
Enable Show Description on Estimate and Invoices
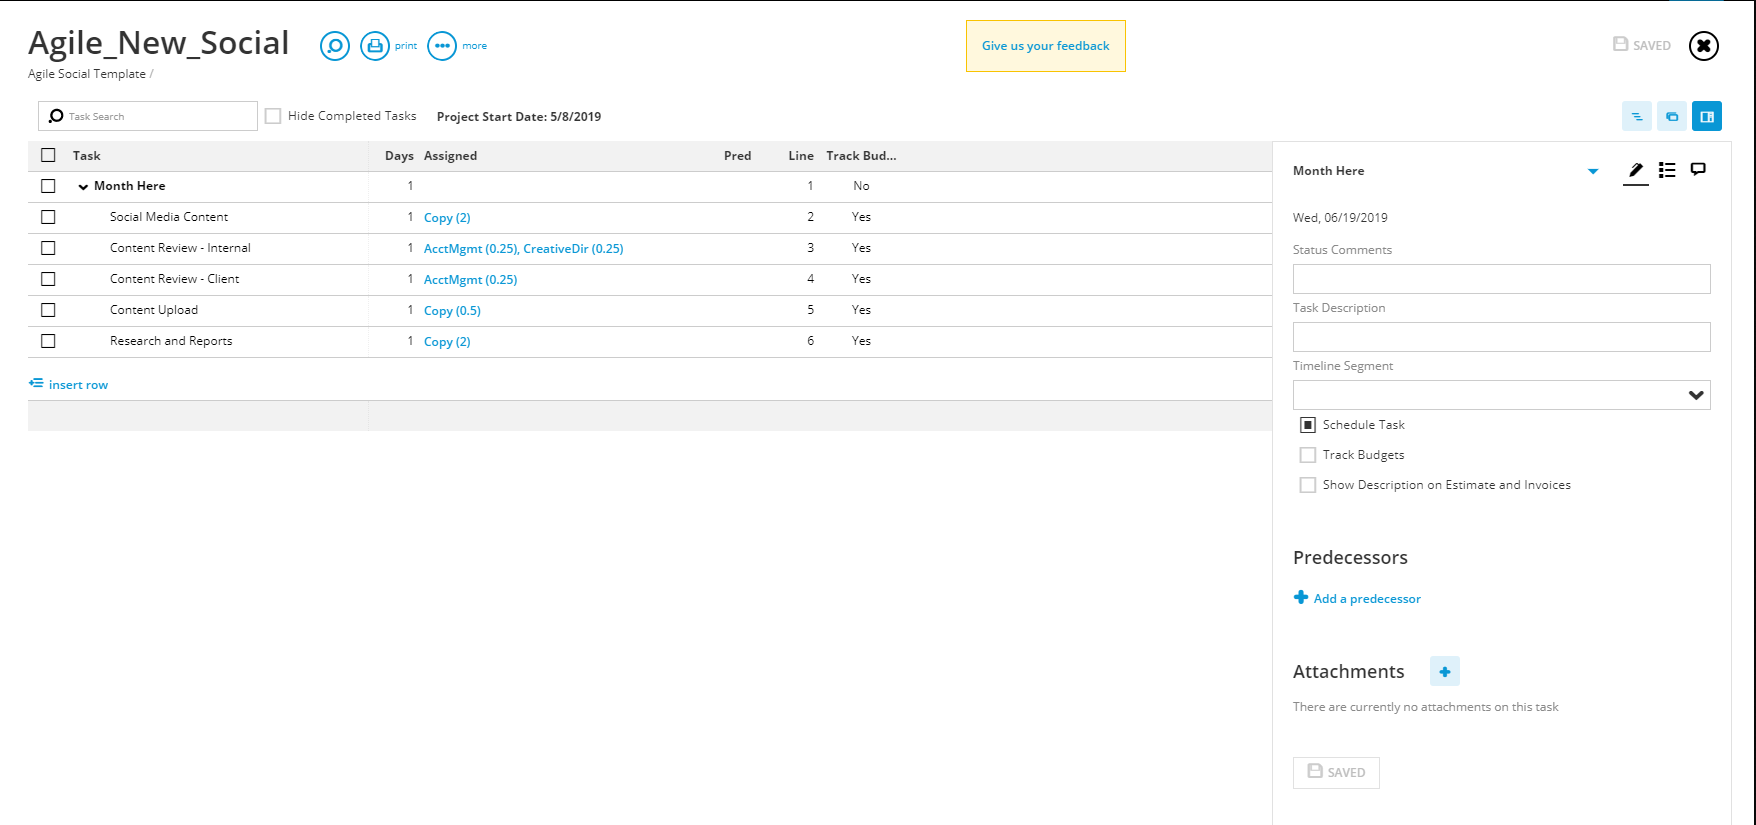1308,485
